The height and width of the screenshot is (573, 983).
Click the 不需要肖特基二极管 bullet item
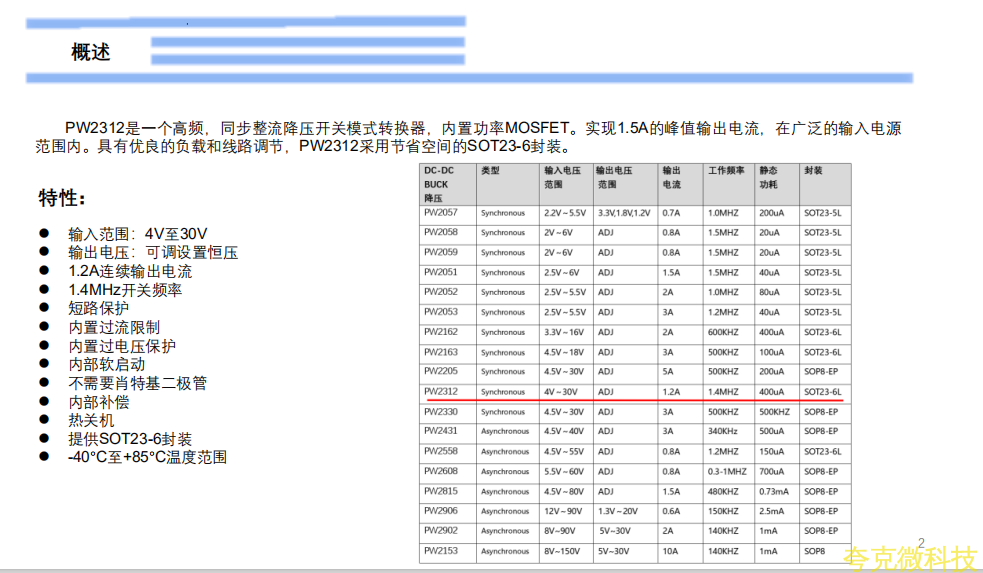click(x=137, y=383)
